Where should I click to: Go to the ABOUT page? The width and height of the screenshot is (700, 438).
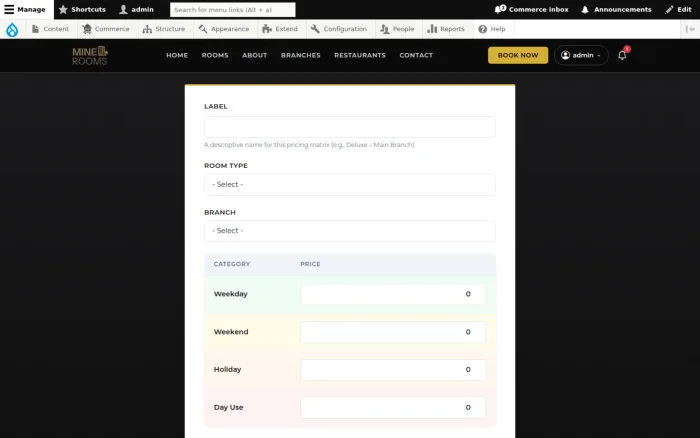[x=254, y=55]
